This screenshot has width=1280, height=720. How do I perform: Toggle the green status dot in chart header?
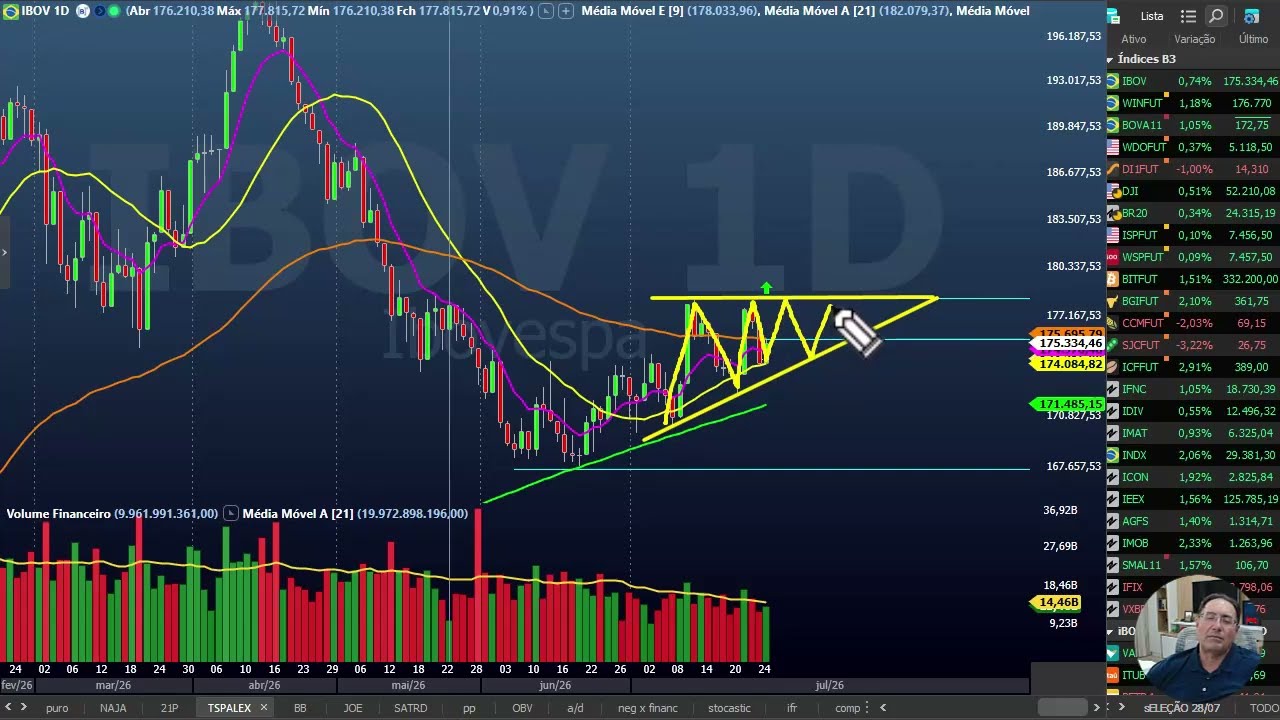tap(115, 11)
